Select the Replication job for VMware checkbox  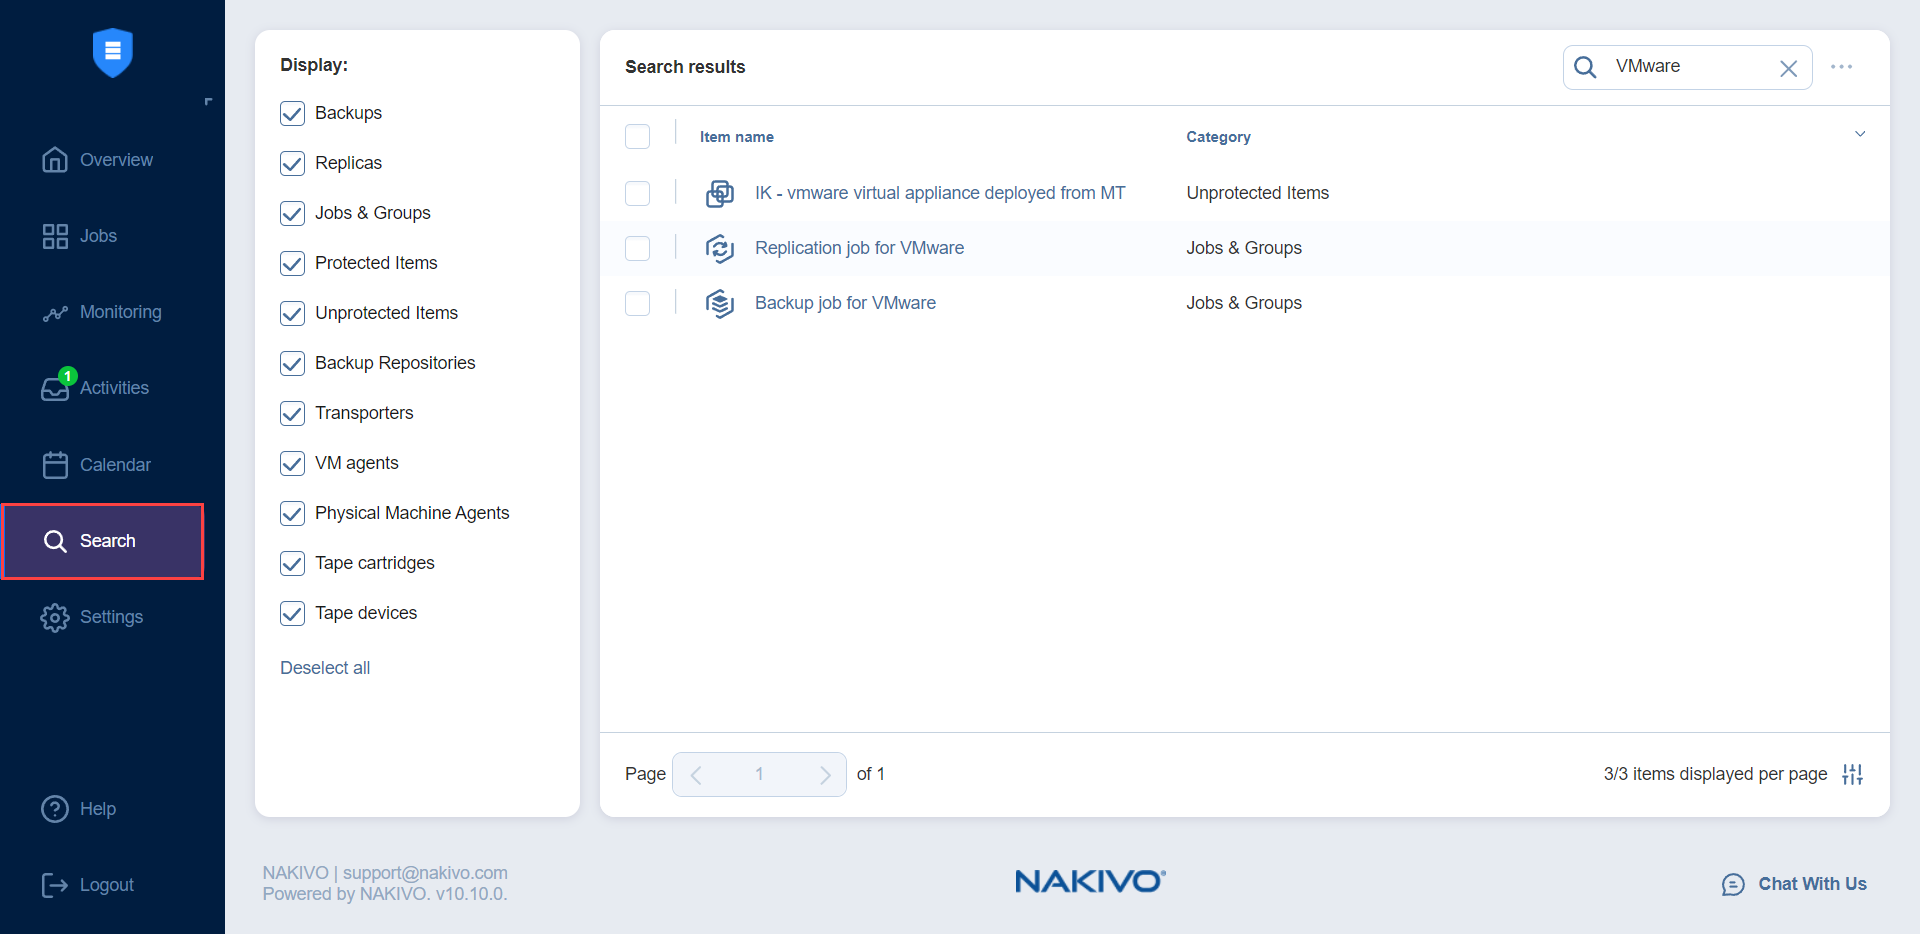point(637,248)
